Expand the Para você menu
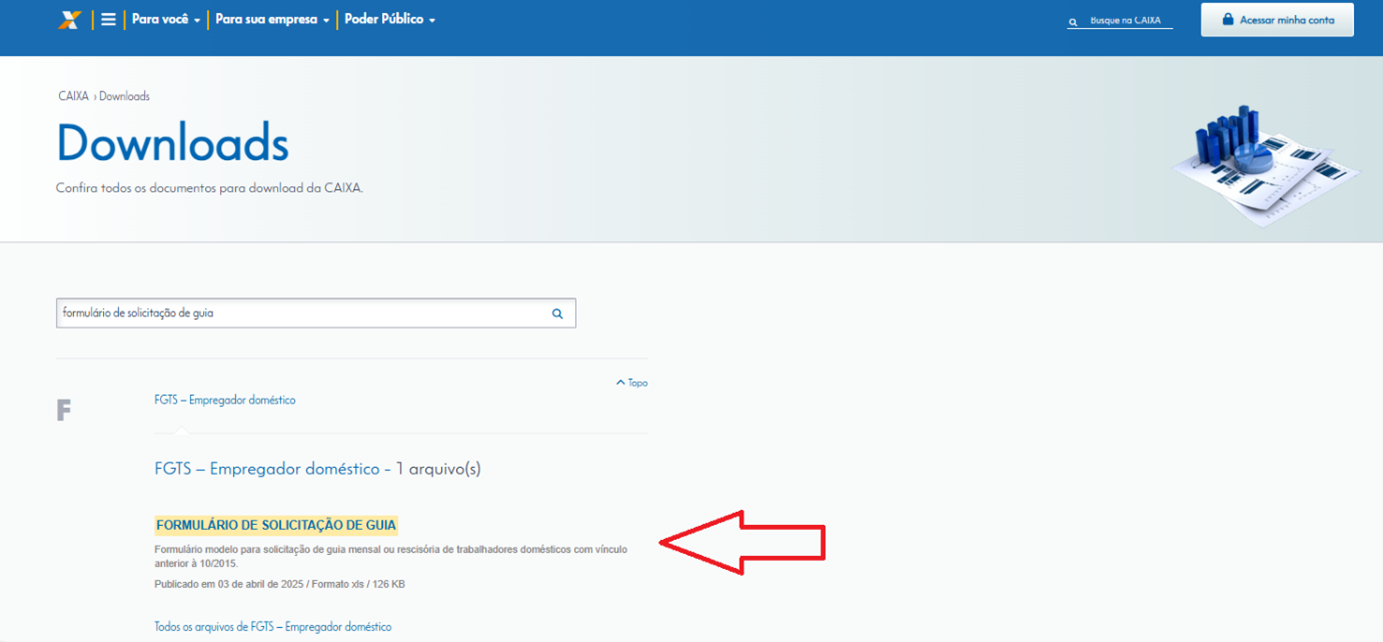This screenshot has height=642, width=1383. 165,19
